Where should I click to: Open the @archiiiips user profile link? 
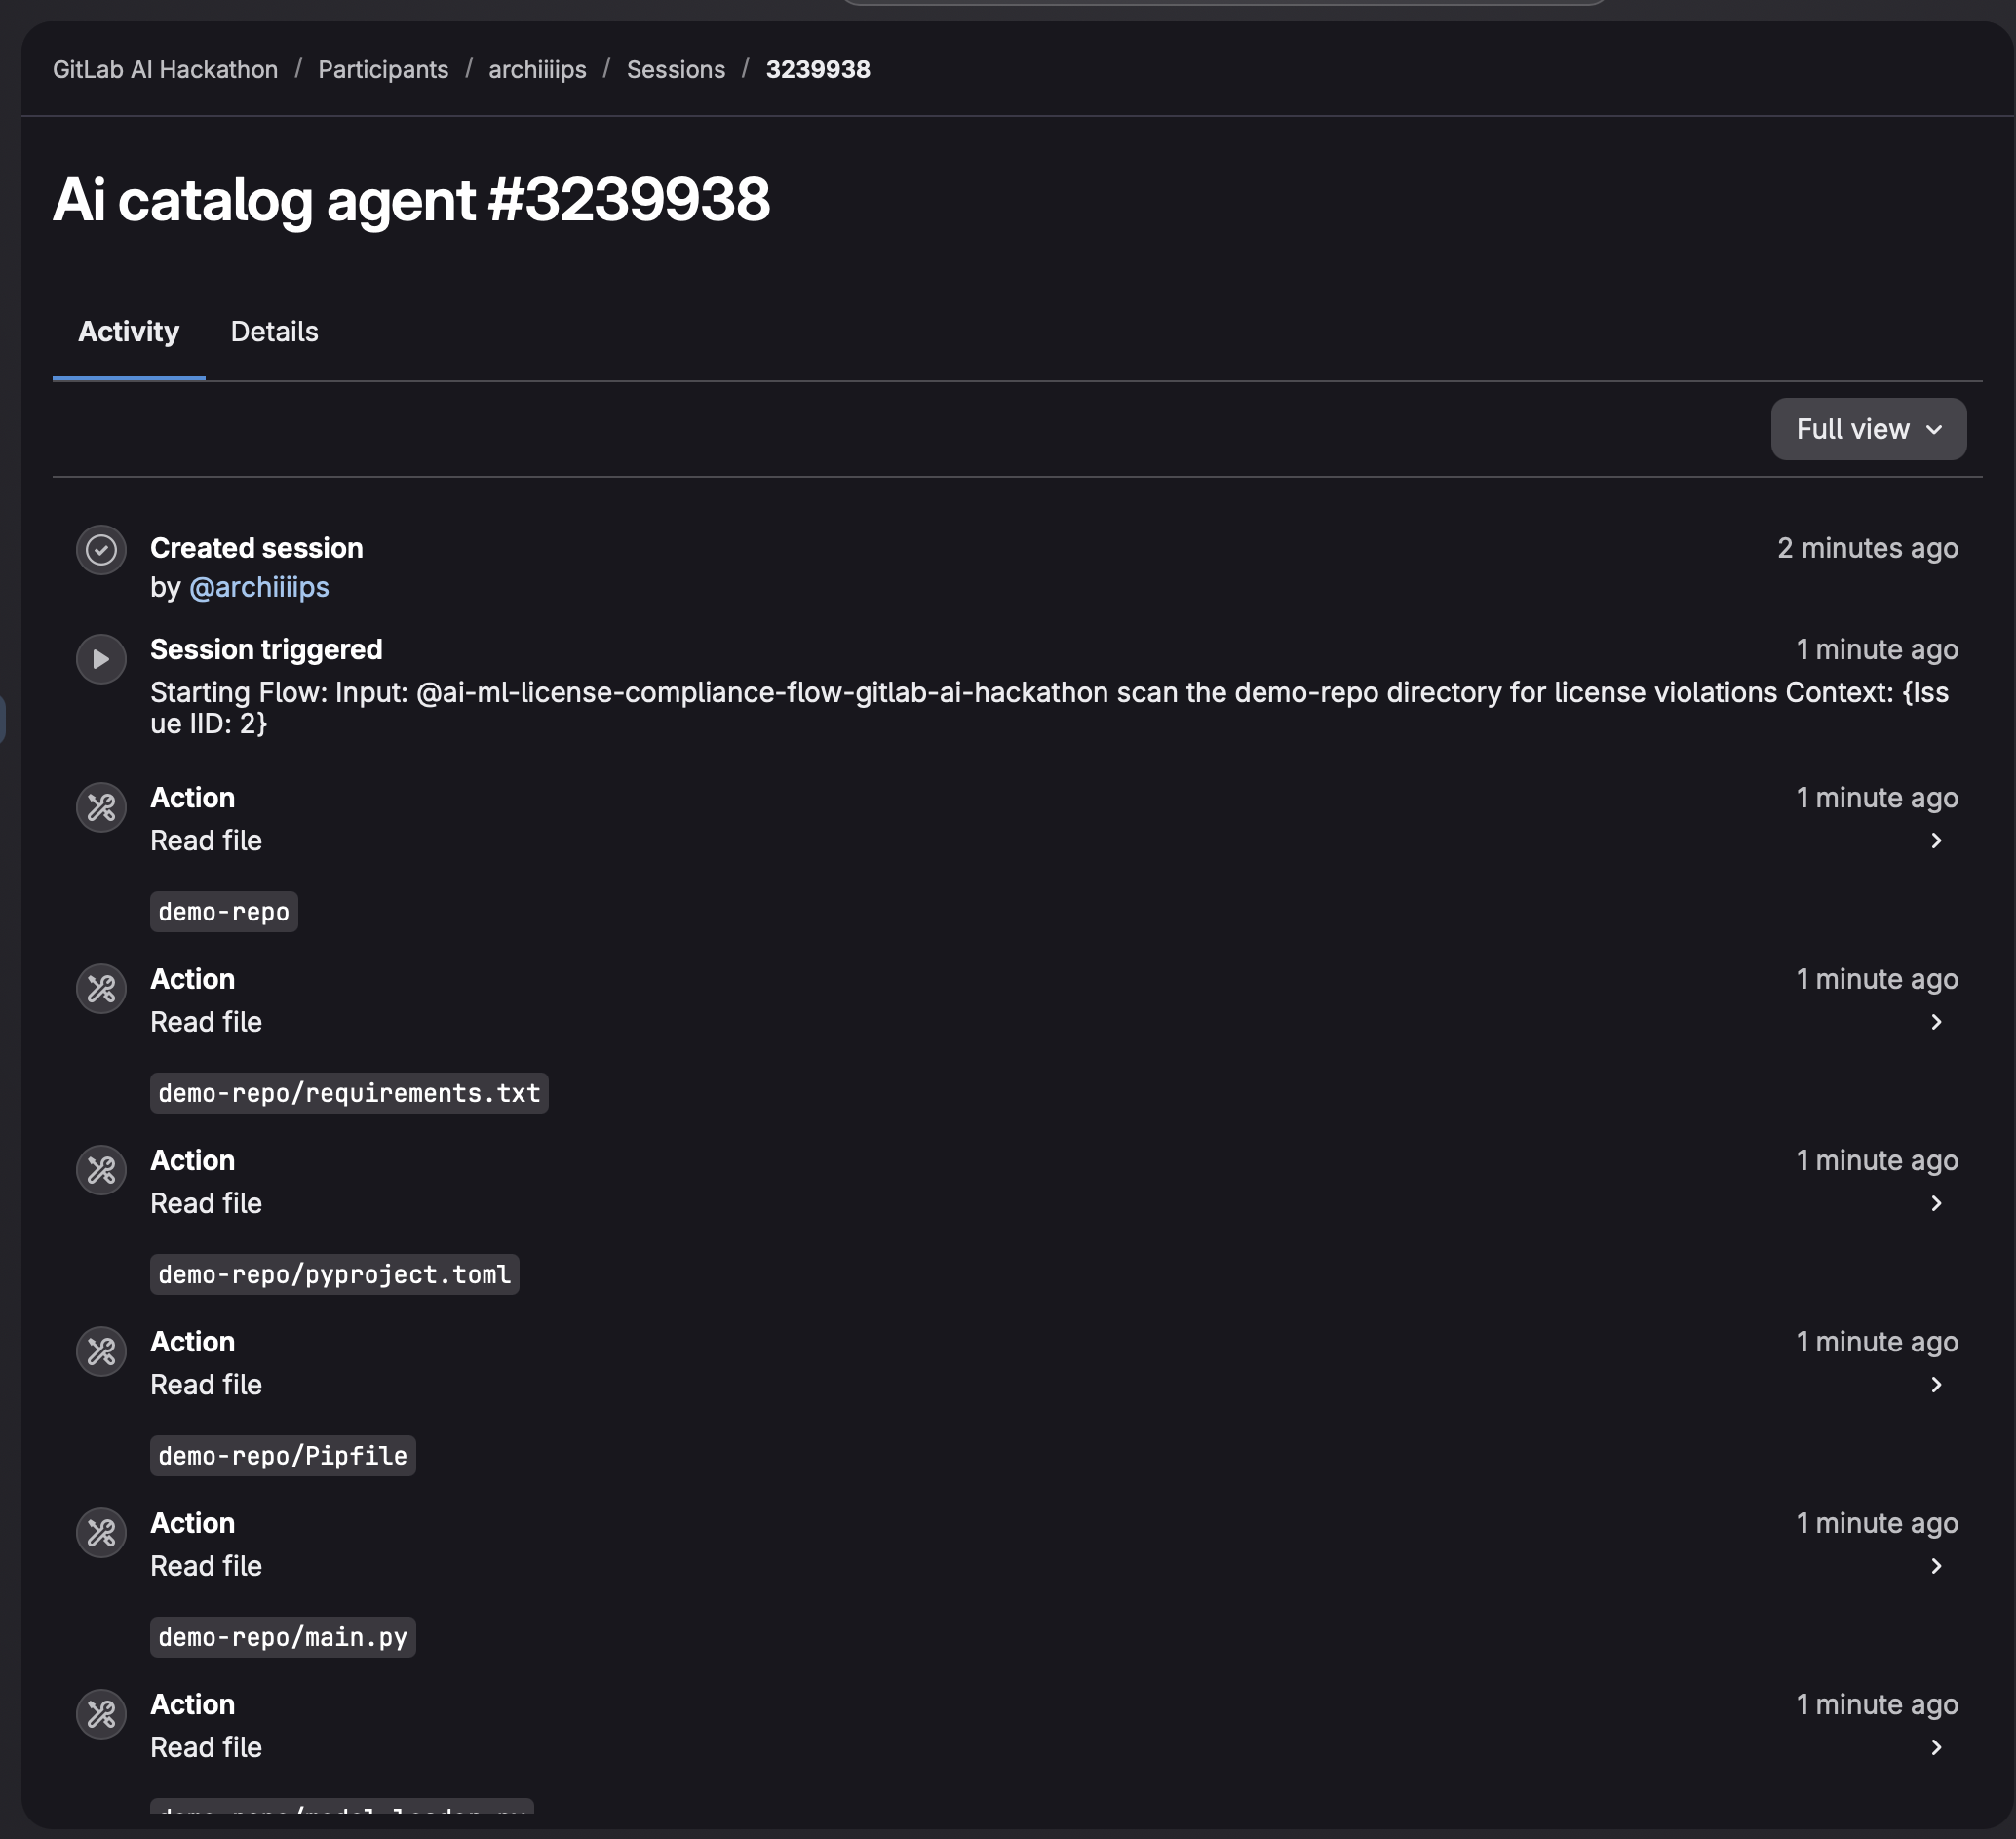click(259, 587)
